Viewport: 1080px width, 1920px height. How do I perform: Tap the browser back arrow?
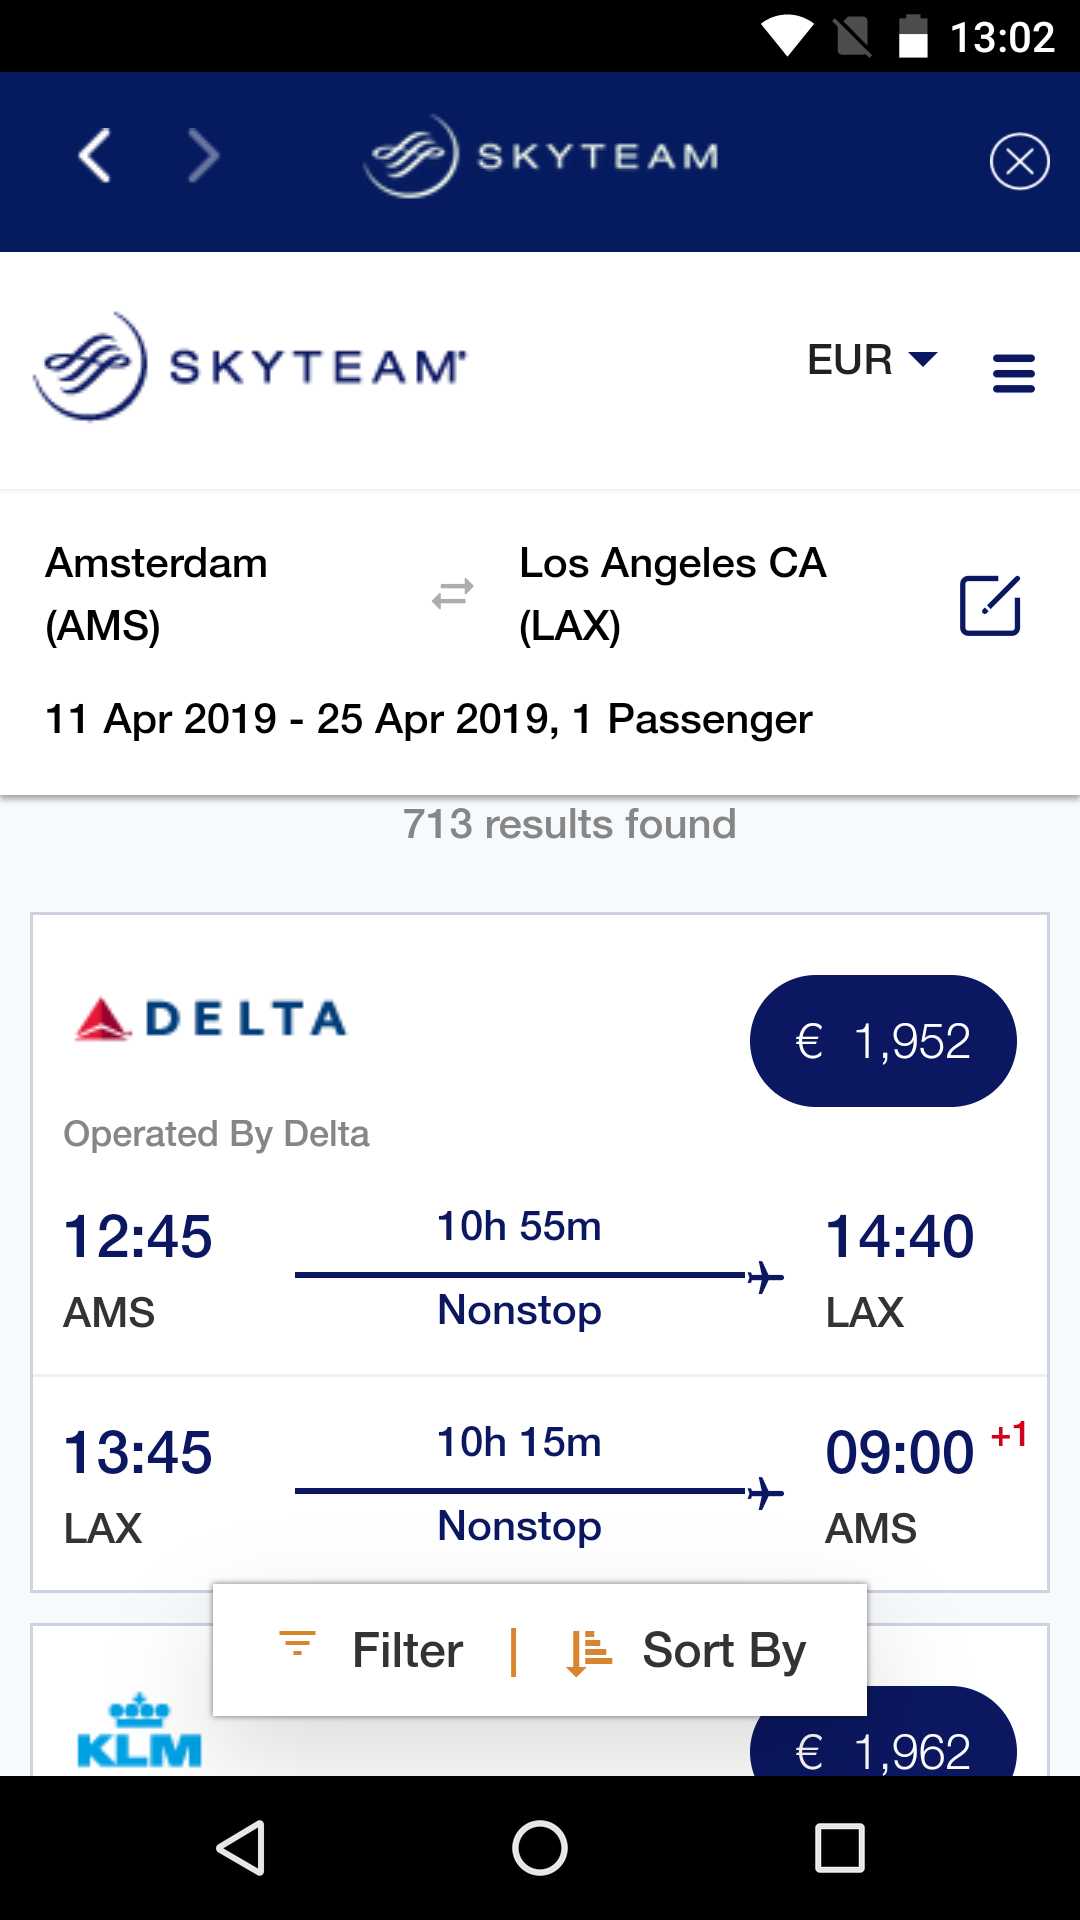point(95,157)
